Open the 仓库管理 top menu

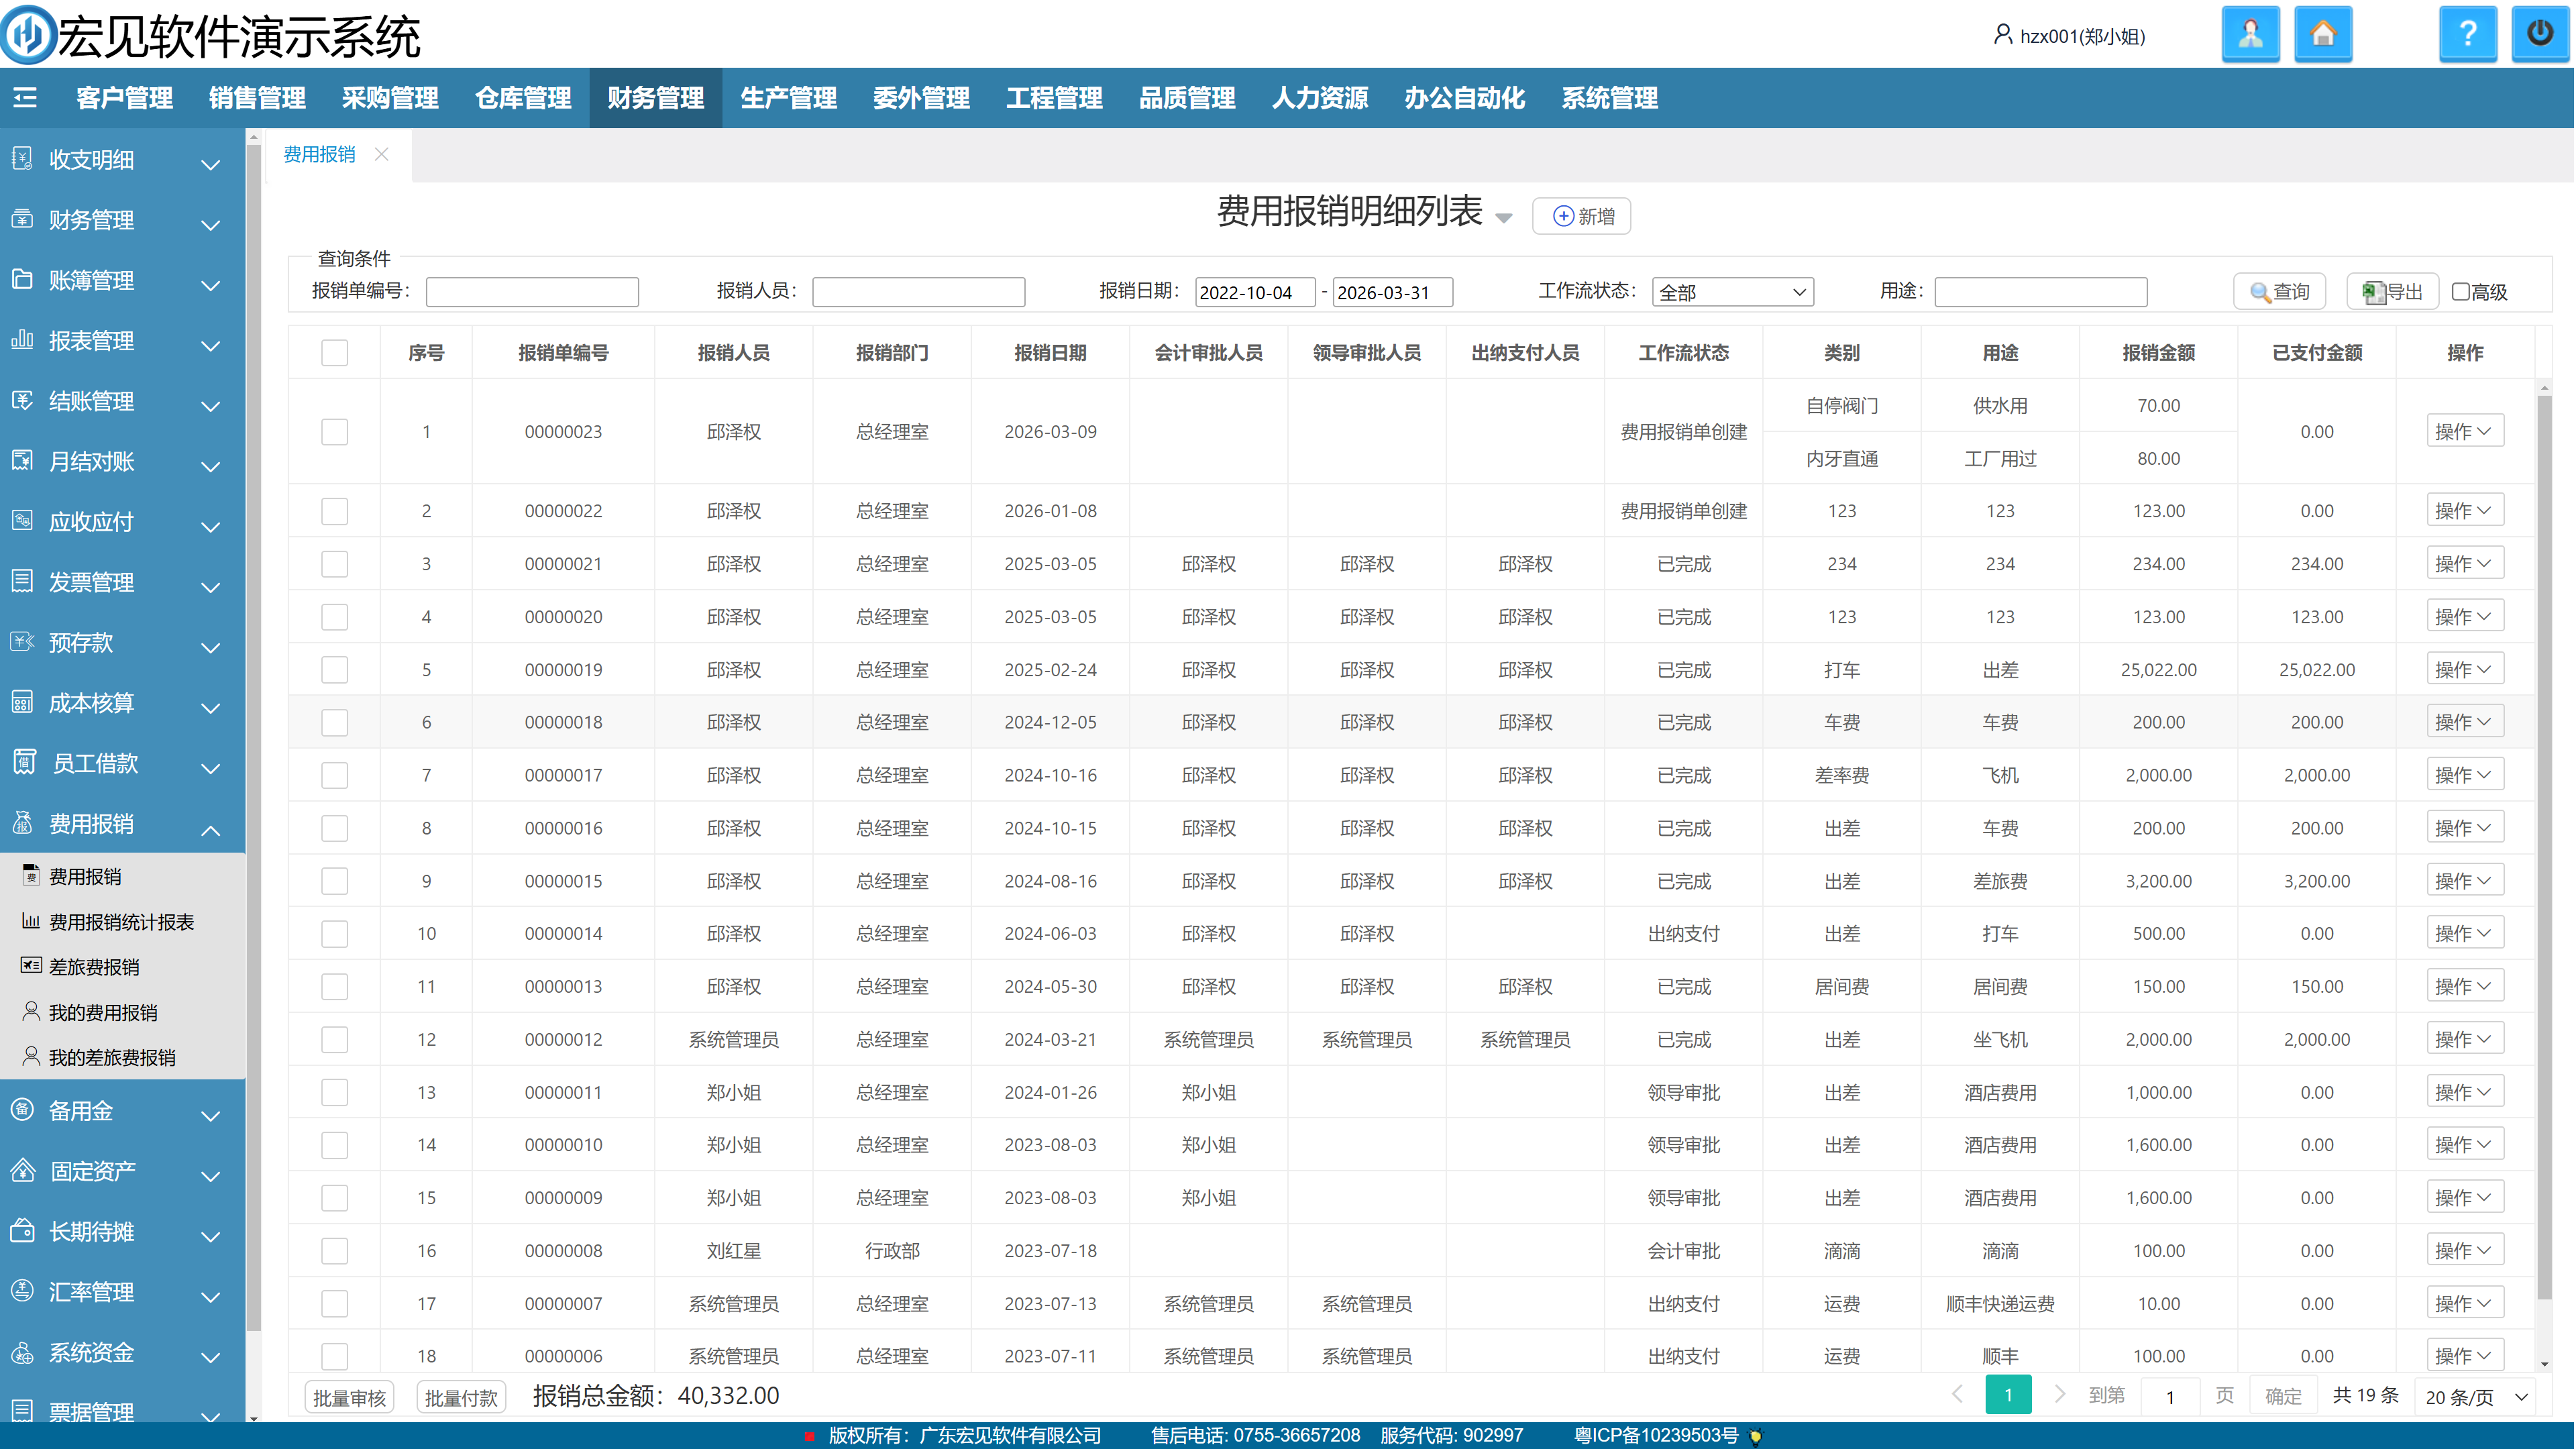click(523, 98)
